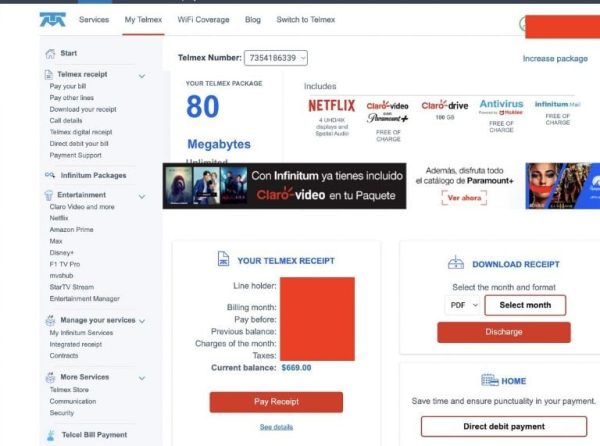Open Telmex Store link
Viewport: 600px width, 446px height.
pyautogui.click(x=69, y=390)
